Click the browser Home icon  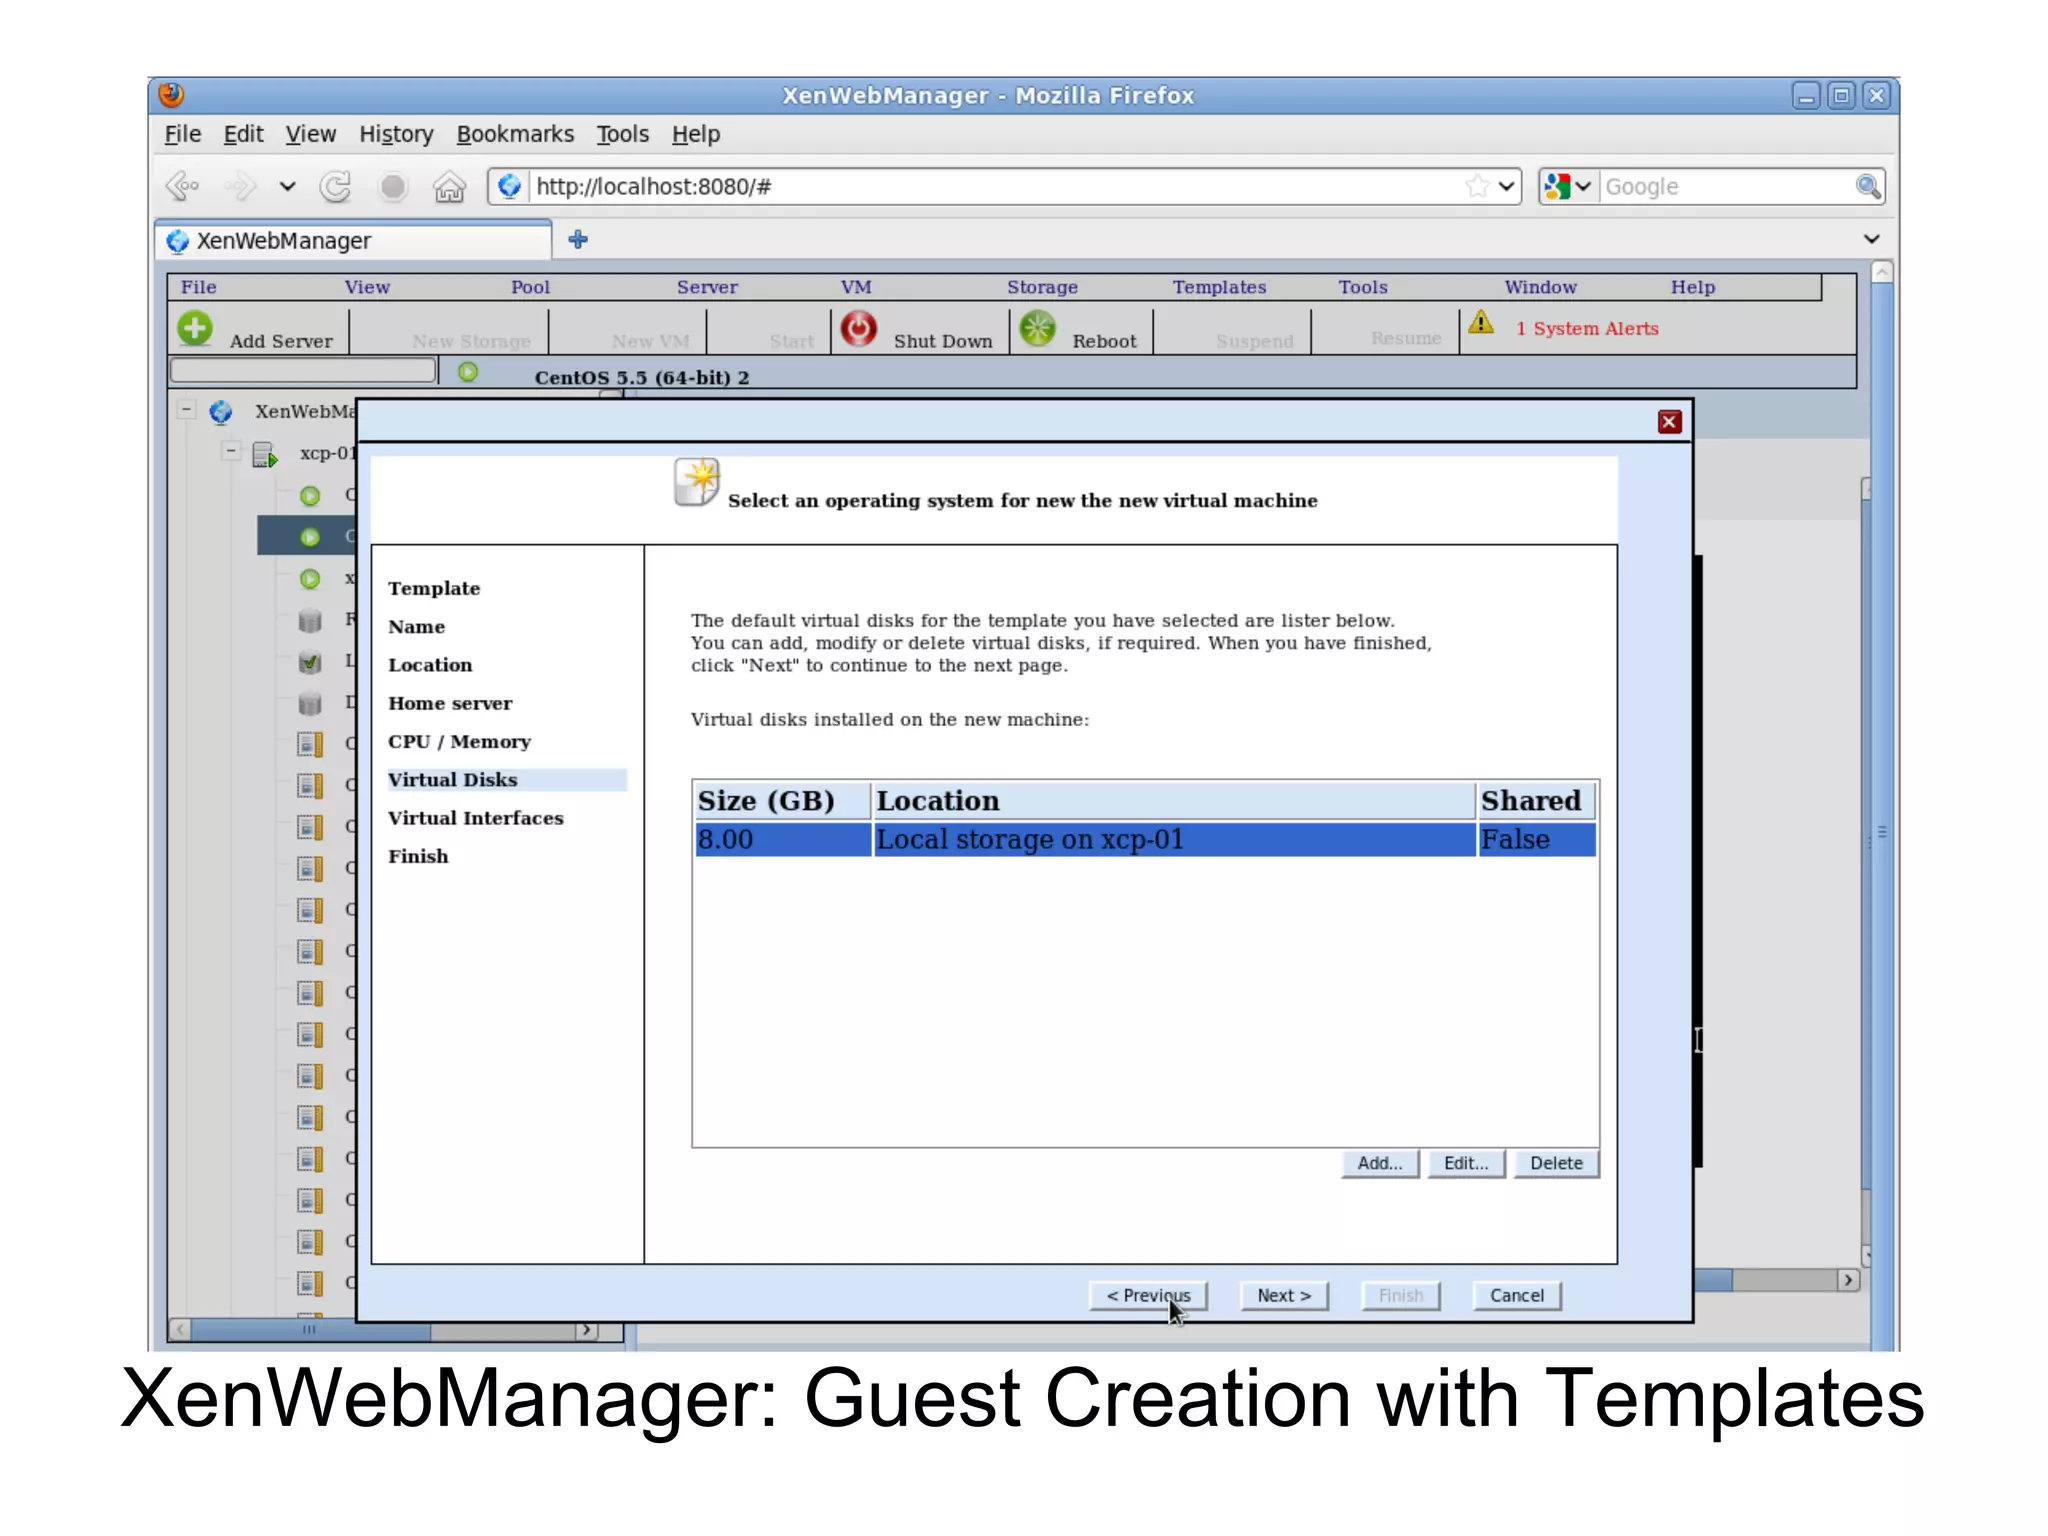pos(449,186)
